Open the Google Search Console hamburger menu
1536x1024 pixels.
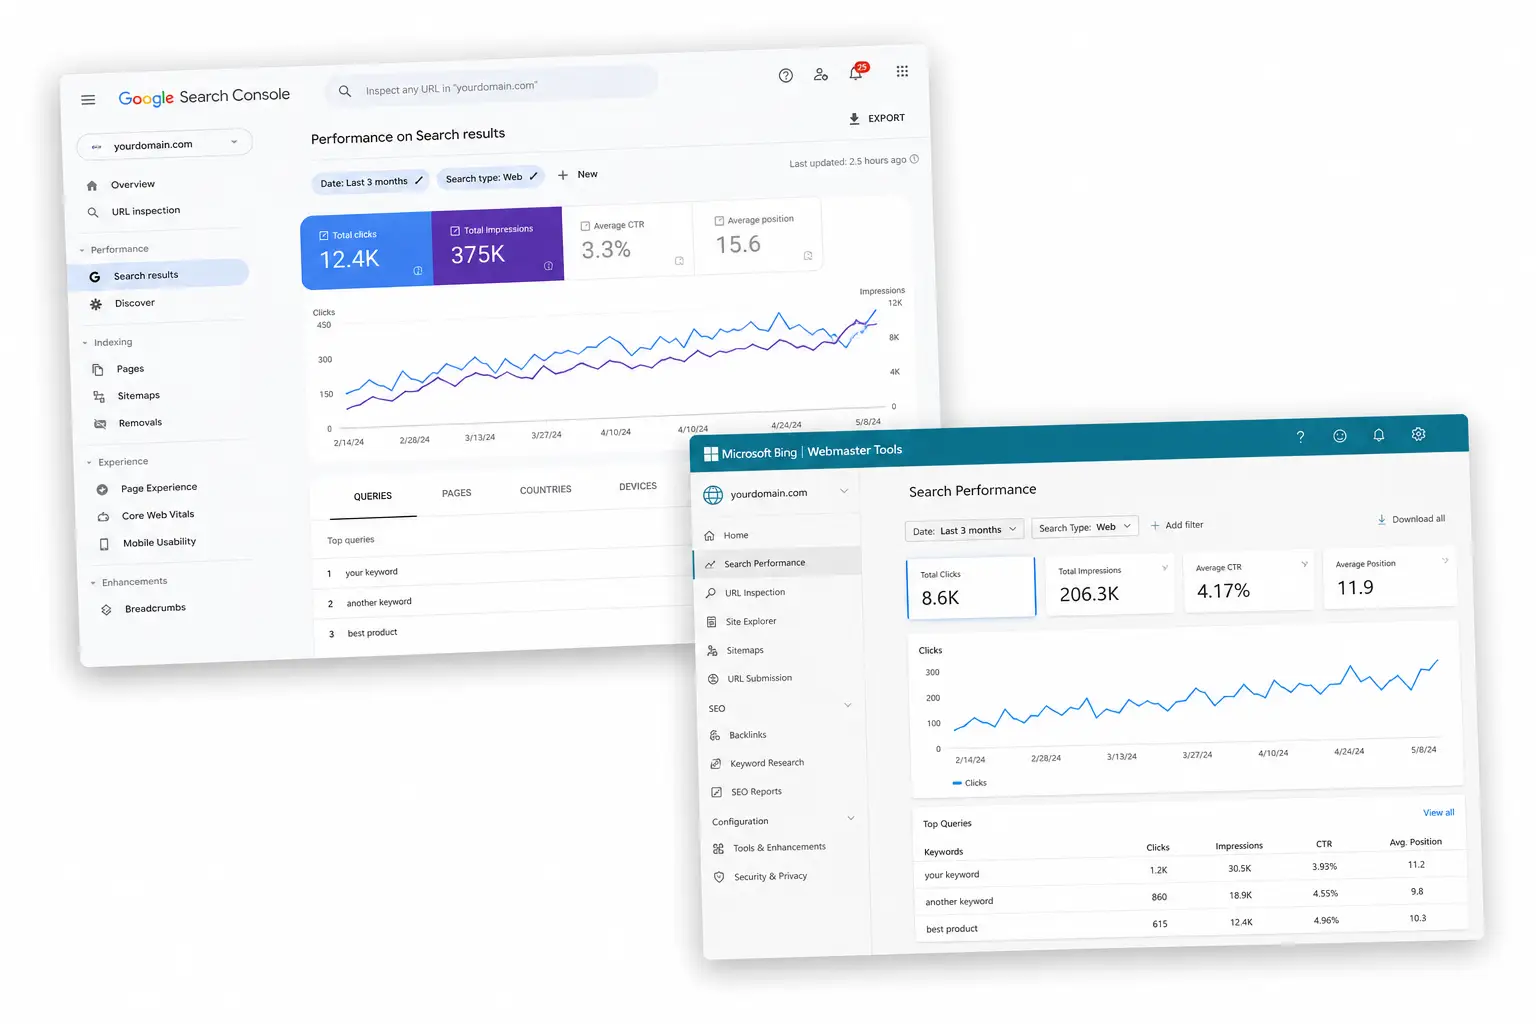[x=88, y=99]
